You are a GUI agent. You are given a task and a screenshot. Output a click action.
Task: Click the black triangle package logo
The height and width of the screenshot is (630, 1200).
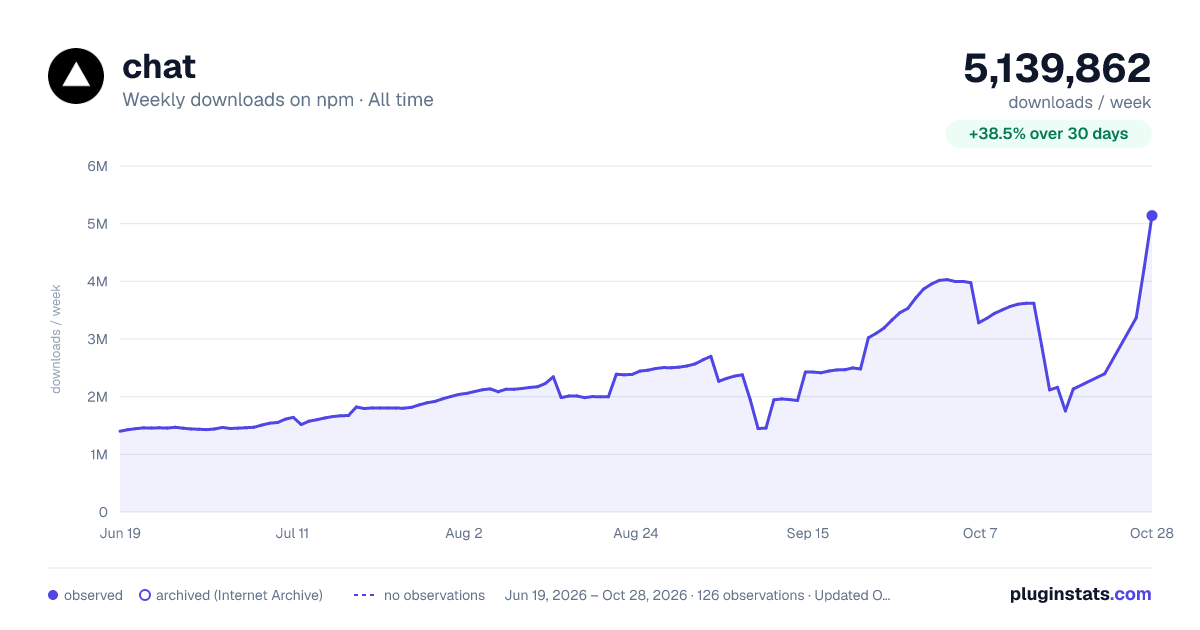[x=76, y=76]
